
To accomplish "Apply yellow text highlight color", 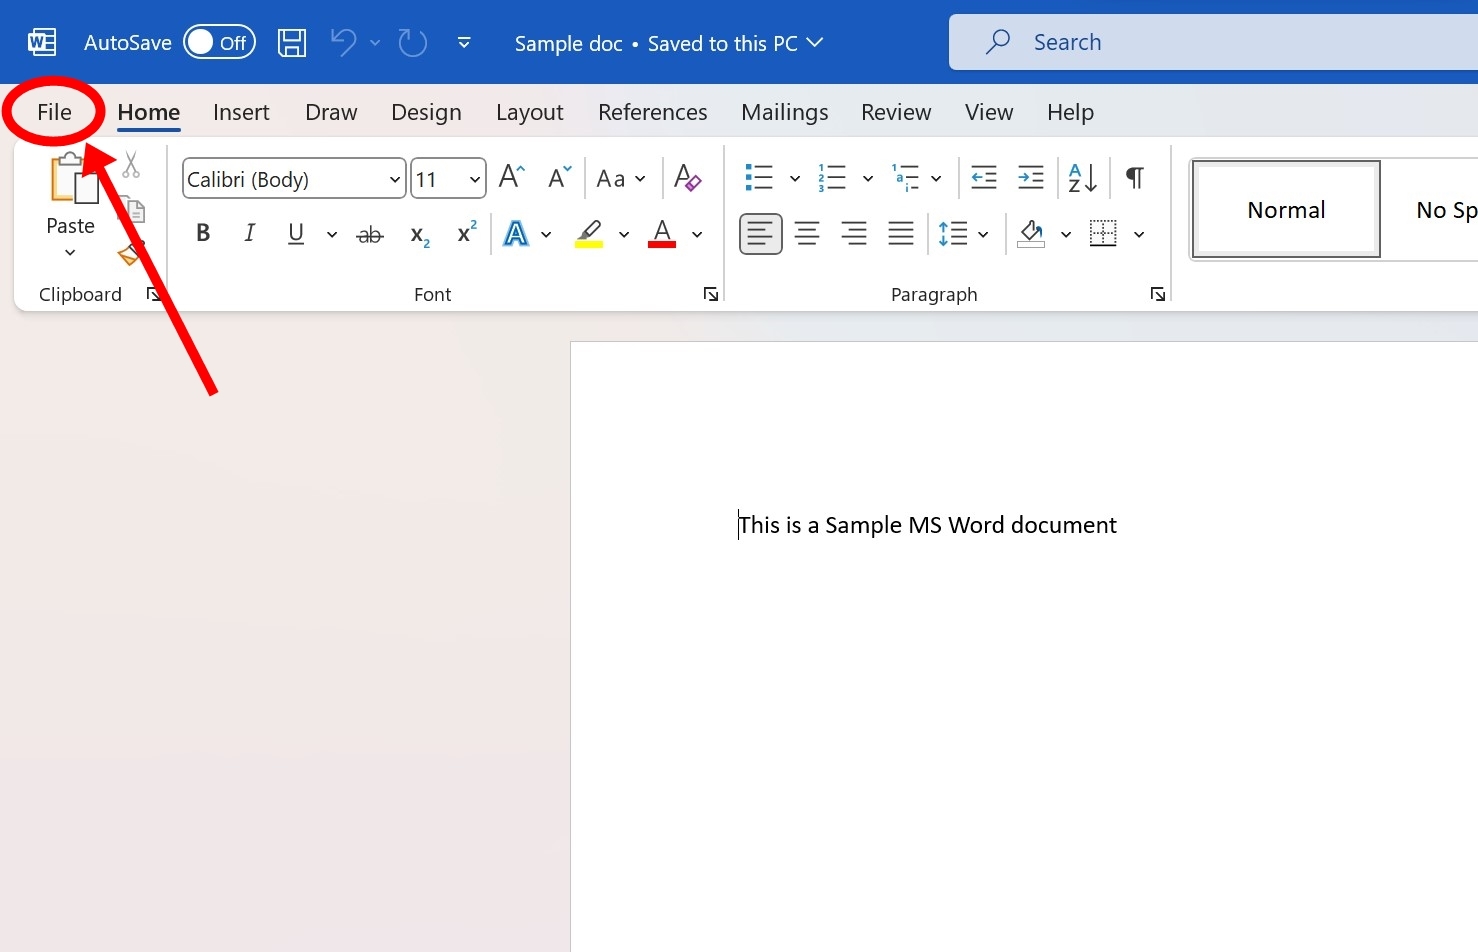I will tap(589, 234).
